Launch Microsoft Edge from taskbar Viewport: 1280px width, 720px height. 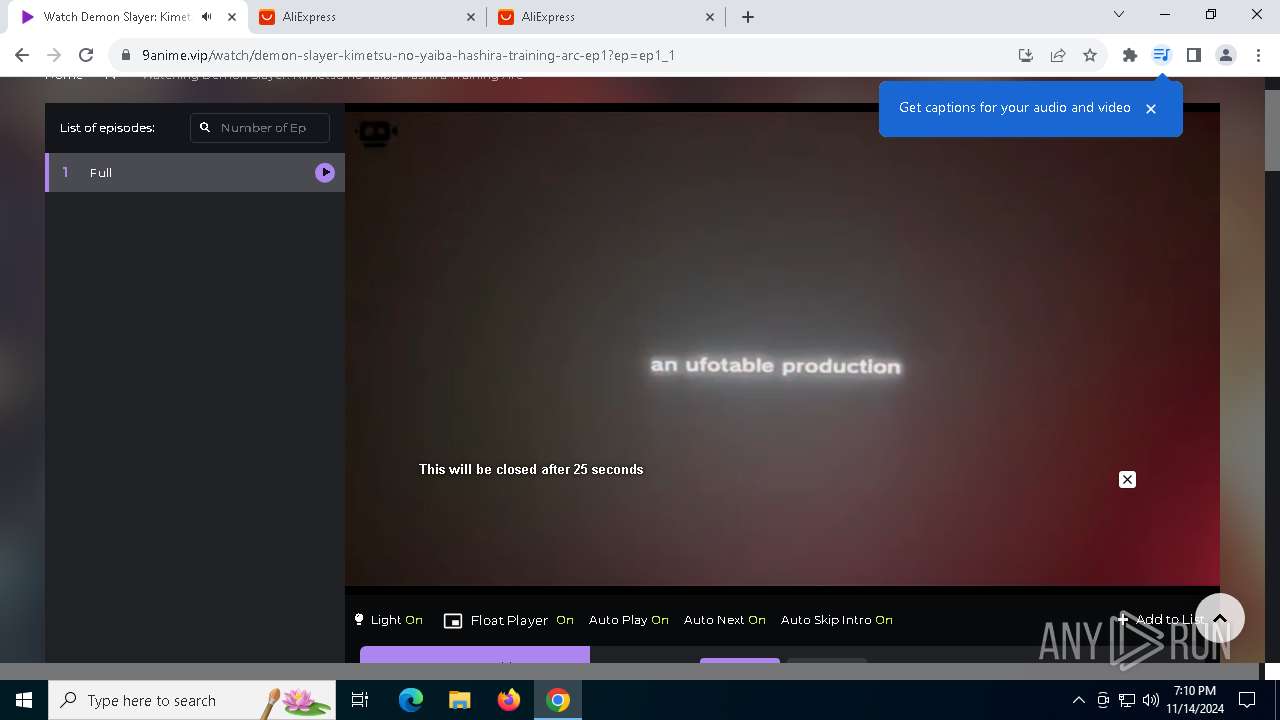[411, 700]
